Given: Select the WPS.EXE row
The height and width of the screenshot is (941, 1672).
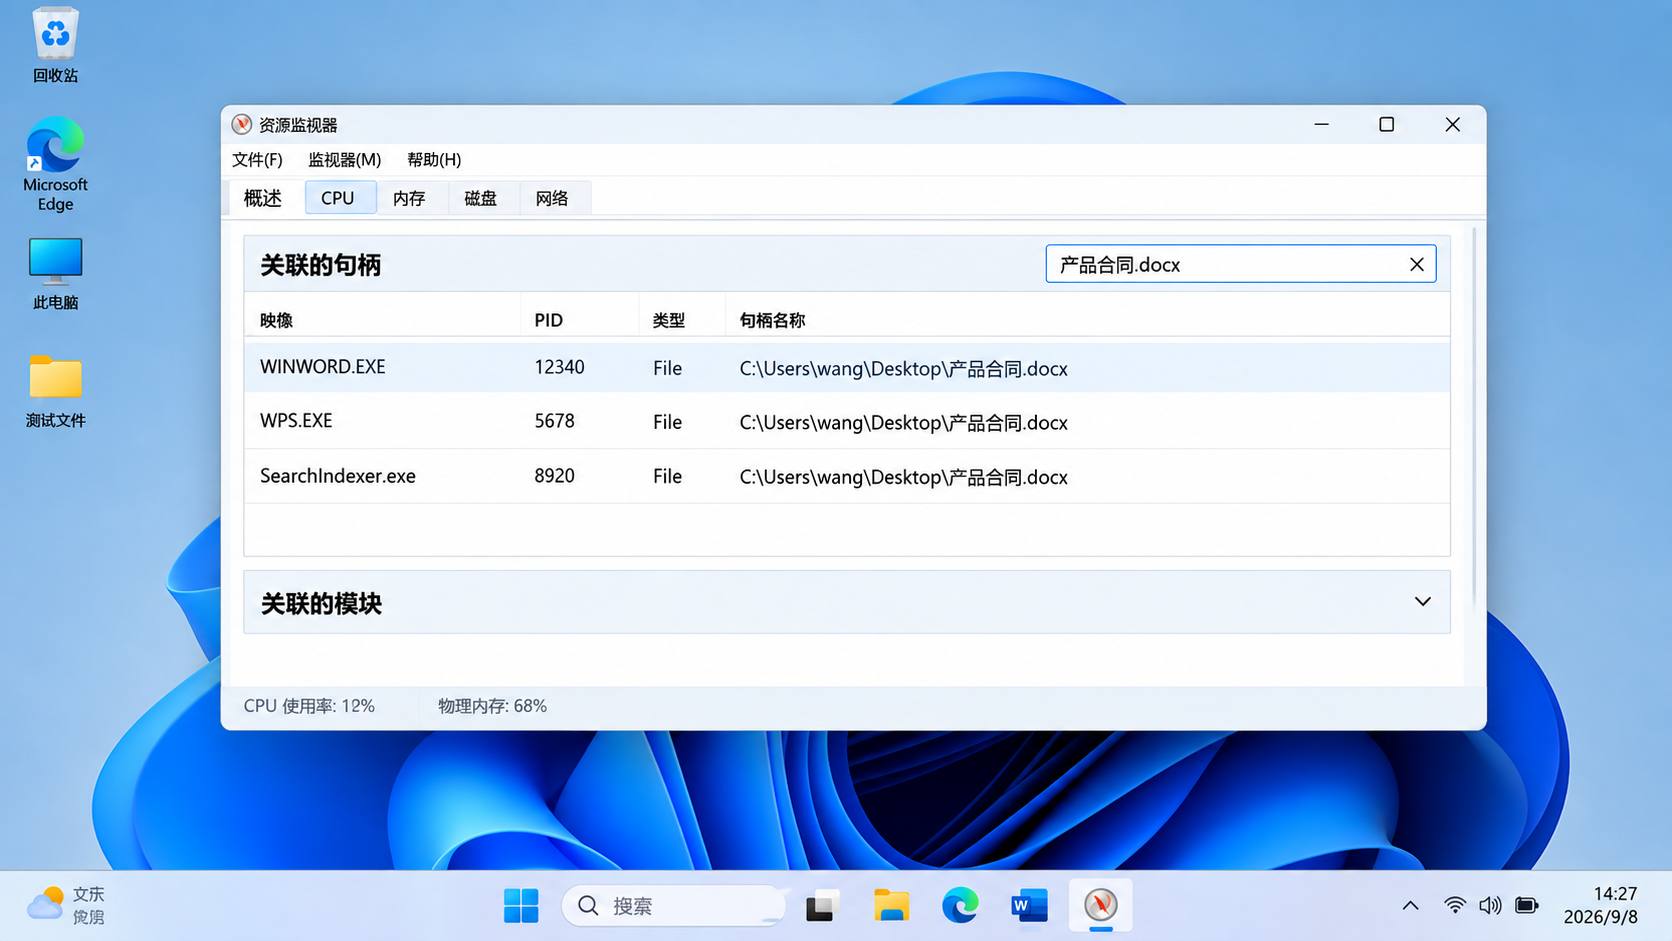Looking at the screenshot, I should pyautogui.click(x=847, y=421).
